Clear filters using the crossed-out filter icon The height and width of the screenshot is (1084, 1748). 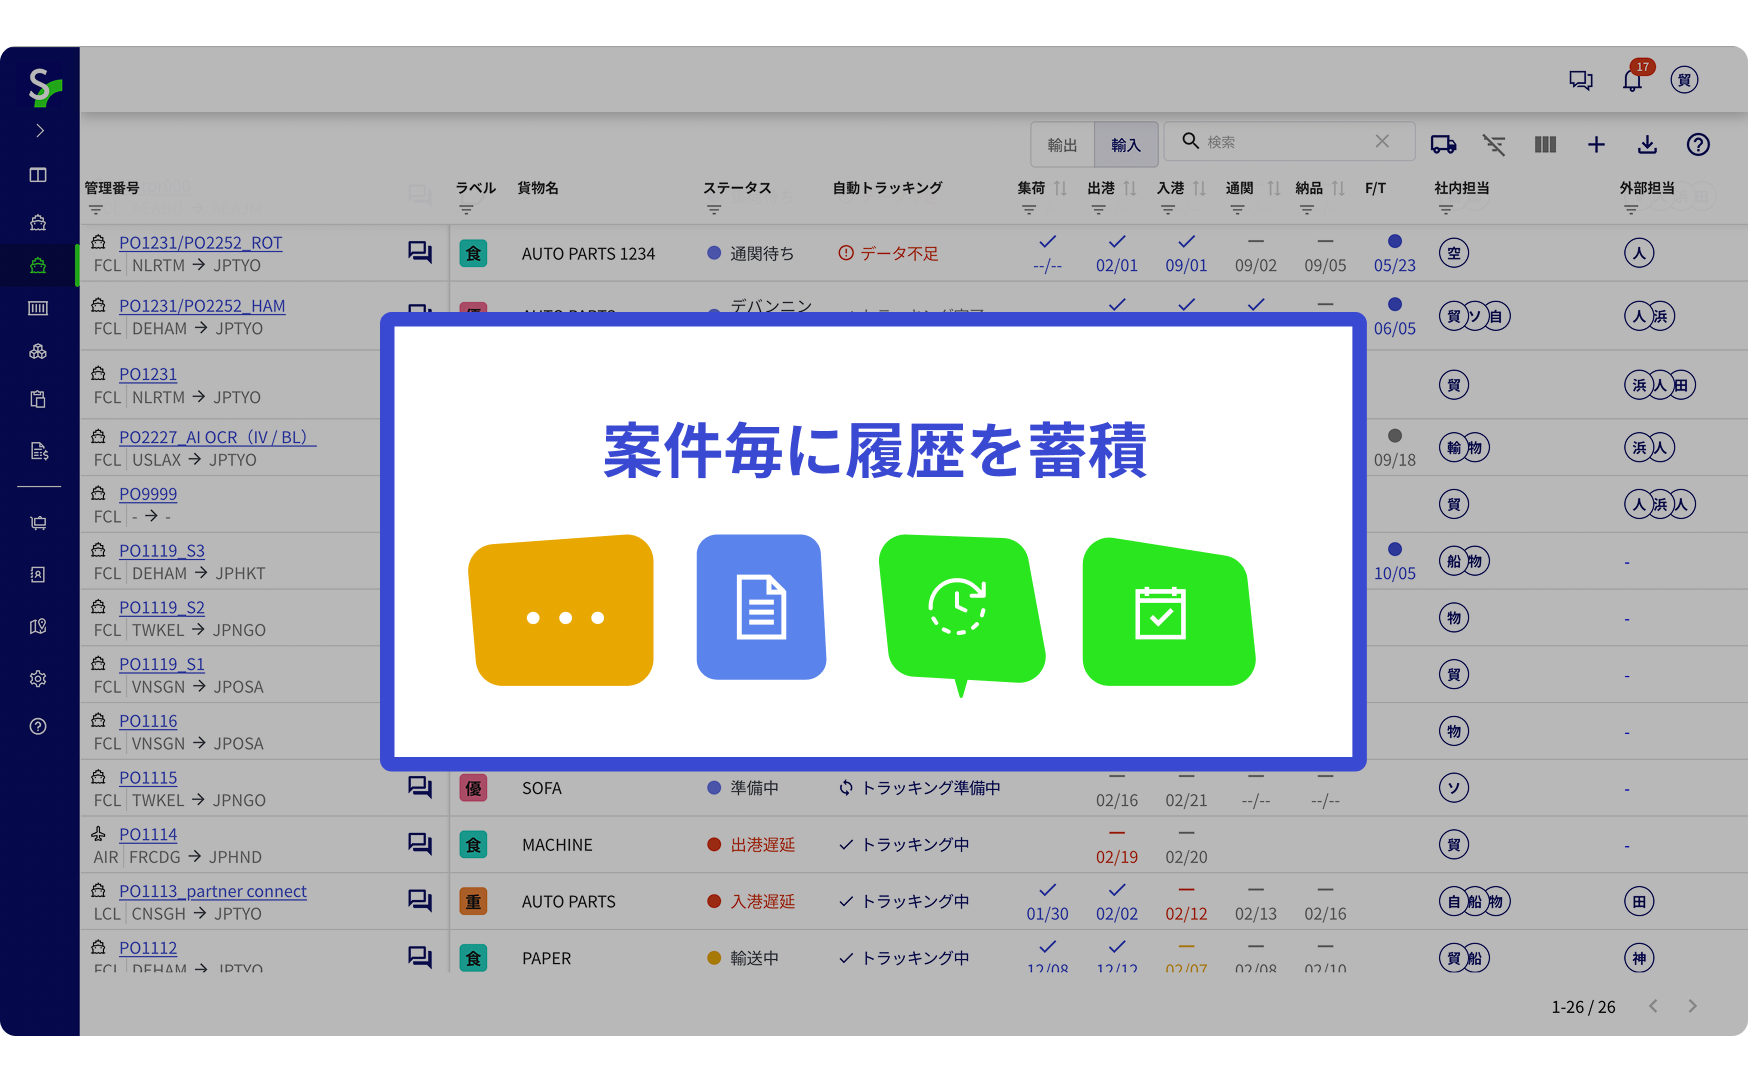(1494, 145)
